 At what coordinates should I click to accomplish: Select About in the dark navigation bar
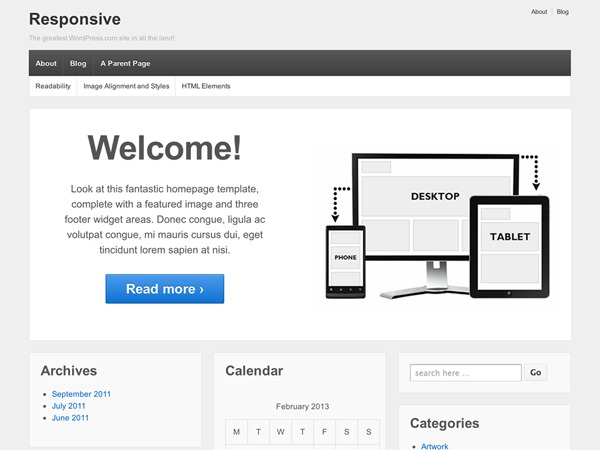(x=46, y=63)
